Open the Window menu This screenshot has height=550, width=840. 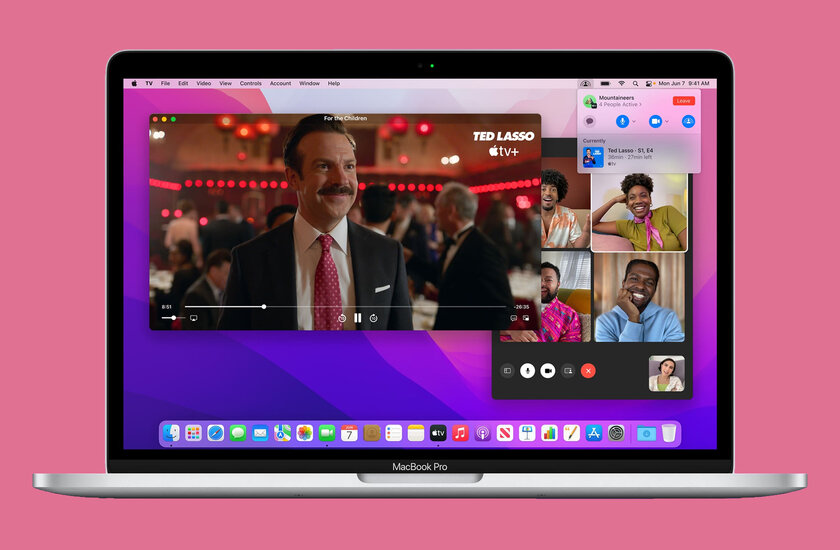tap(309, 84)
